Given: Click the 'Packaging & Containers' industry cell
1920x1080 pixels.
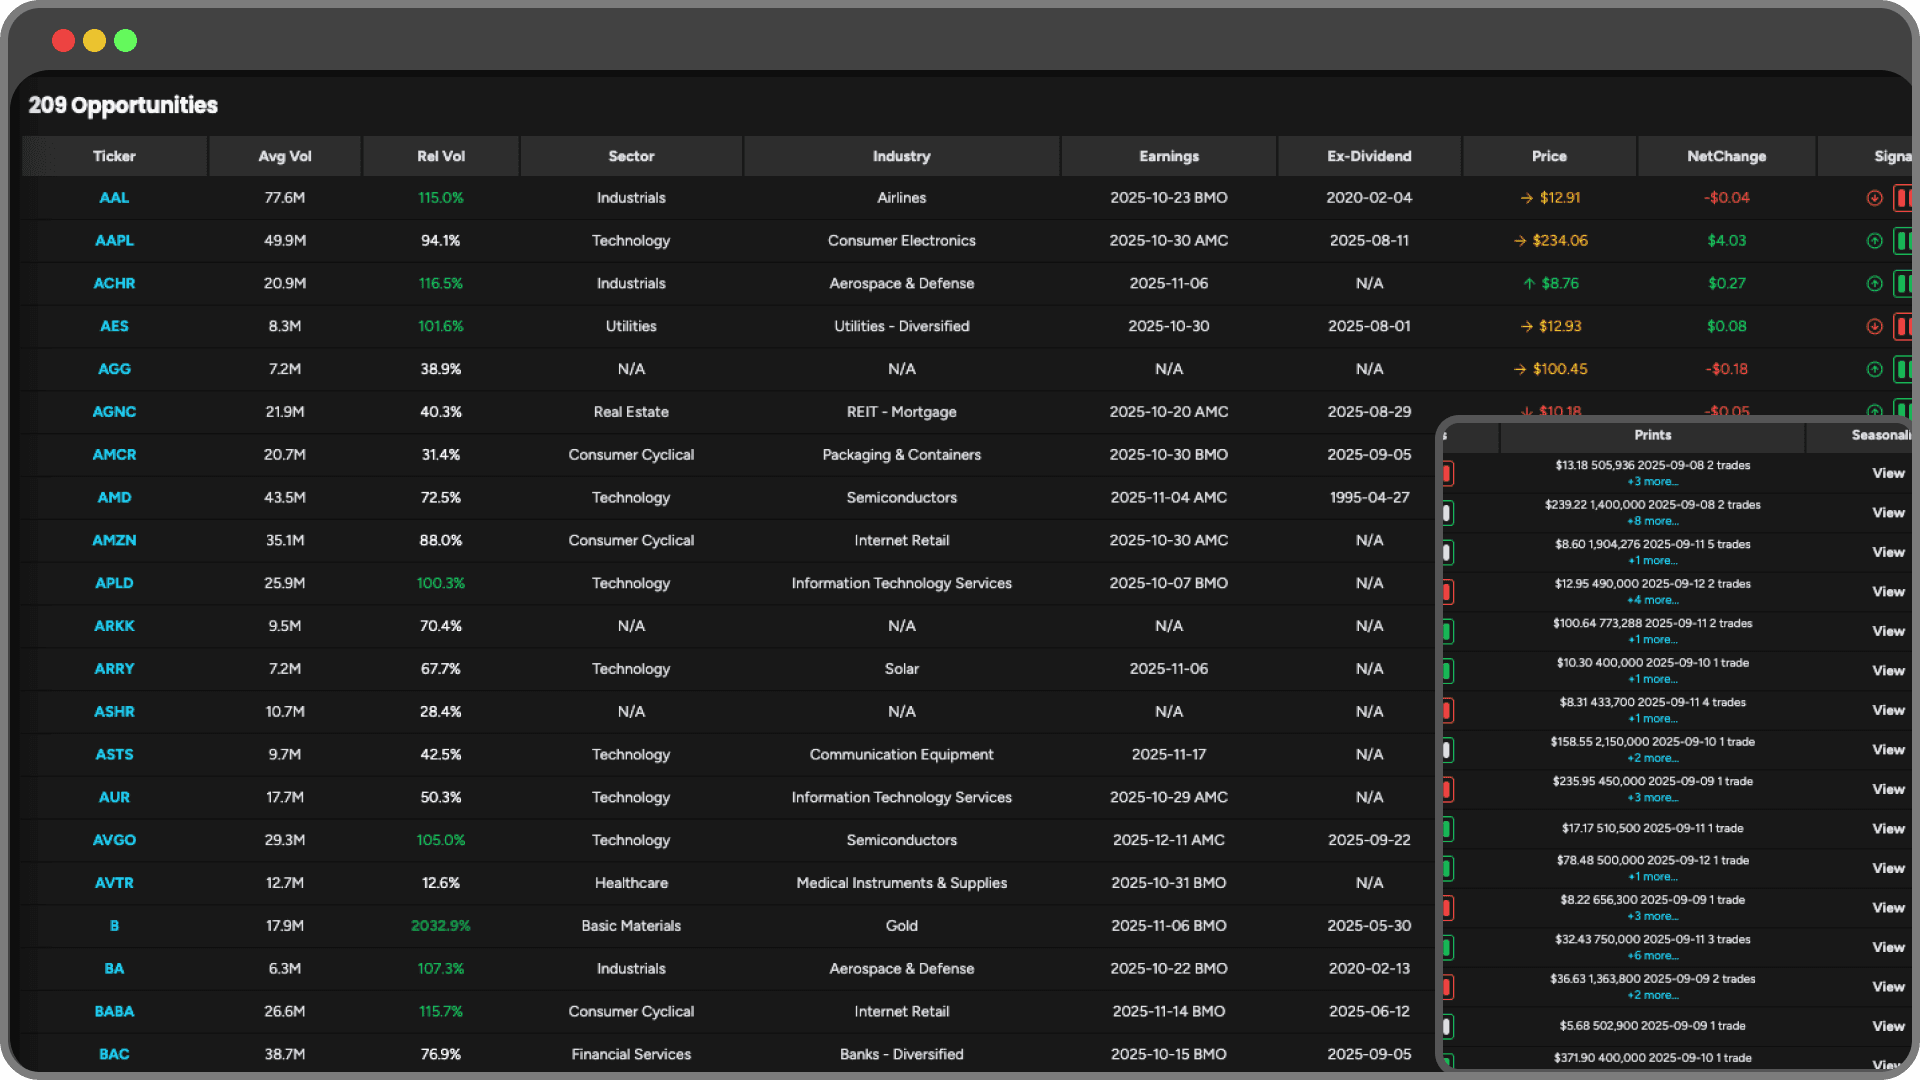Looking at the screenshot, I should (901, 455).
